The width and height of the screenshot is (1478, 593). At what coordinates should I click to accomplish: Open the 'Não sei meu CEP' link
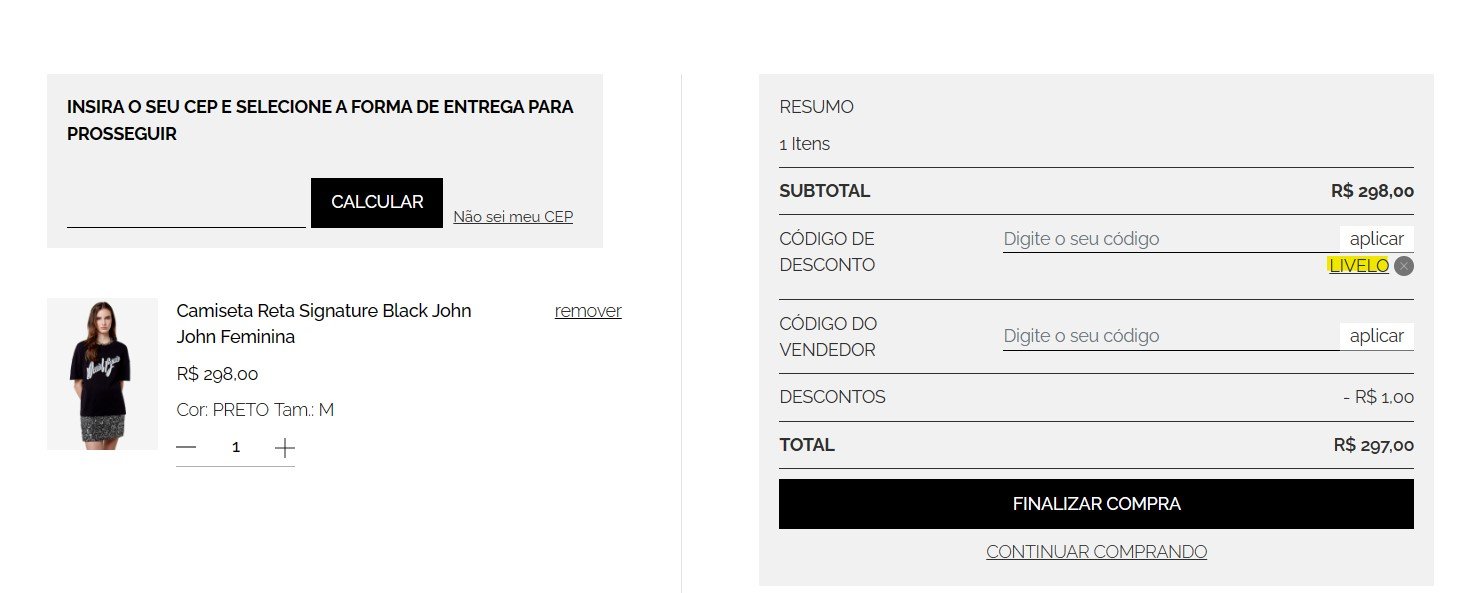coord(513,216)
